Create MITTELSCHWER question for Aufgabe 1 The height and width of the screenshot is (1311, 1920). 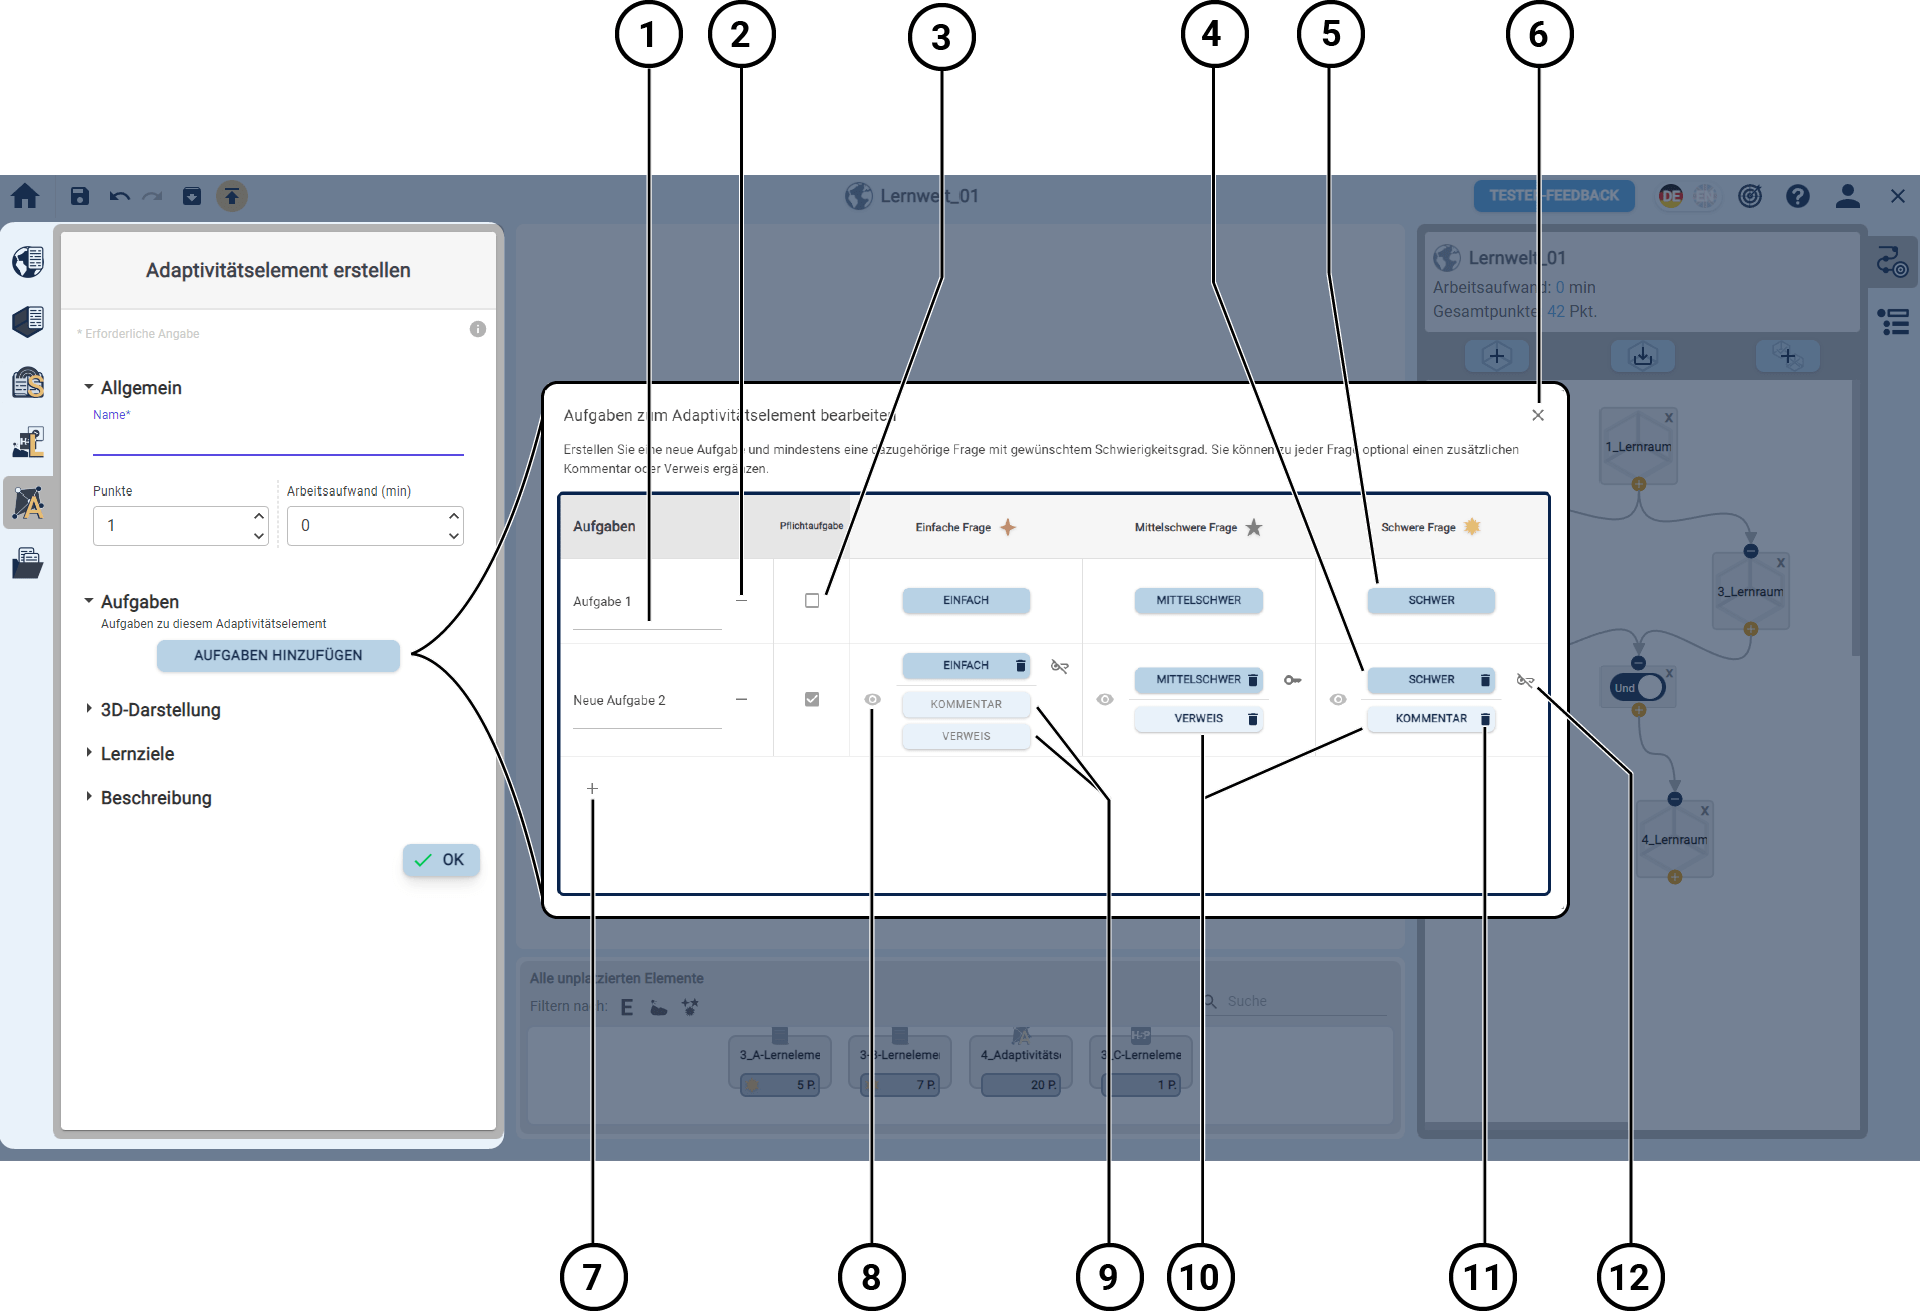[x=1198, y=601]
